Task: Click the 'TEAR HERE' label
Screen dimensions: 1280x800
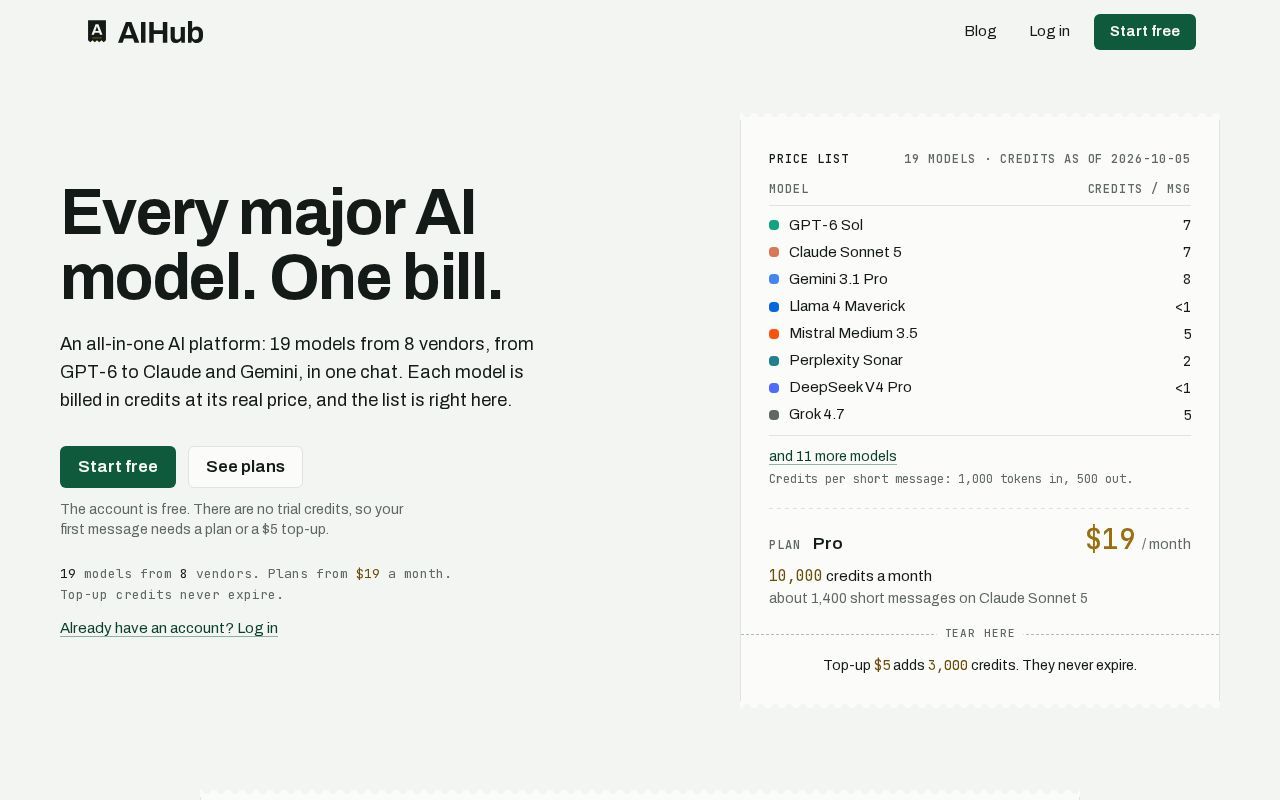Action: click(x=980, y=633)
